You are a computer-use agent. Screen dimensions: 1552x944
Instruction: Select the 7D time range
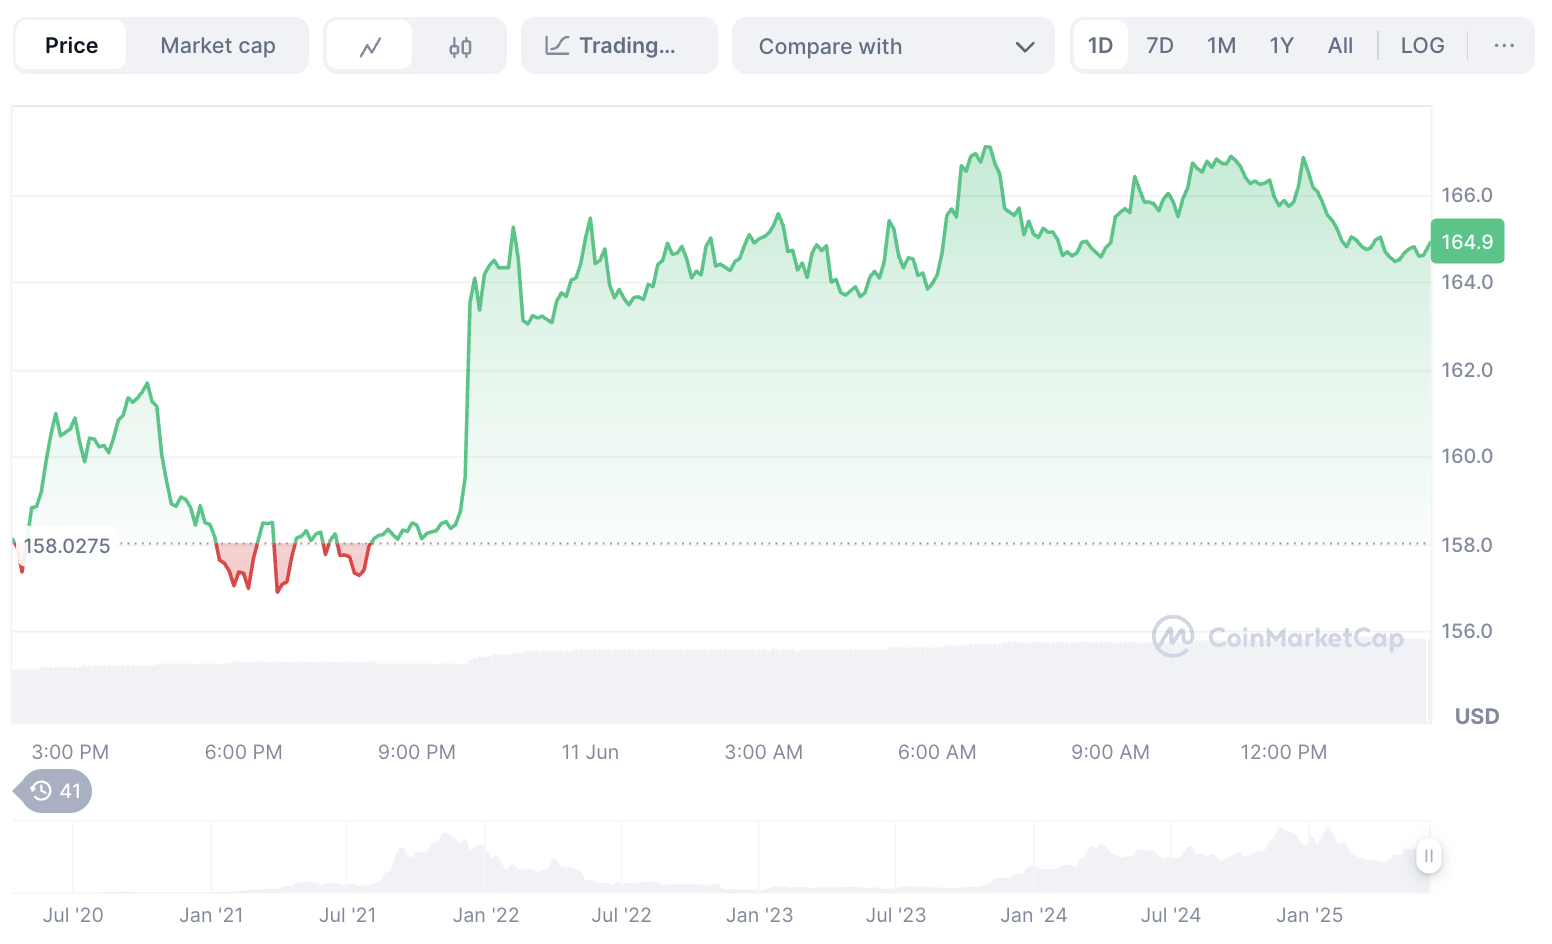(x=1159, y=46)
